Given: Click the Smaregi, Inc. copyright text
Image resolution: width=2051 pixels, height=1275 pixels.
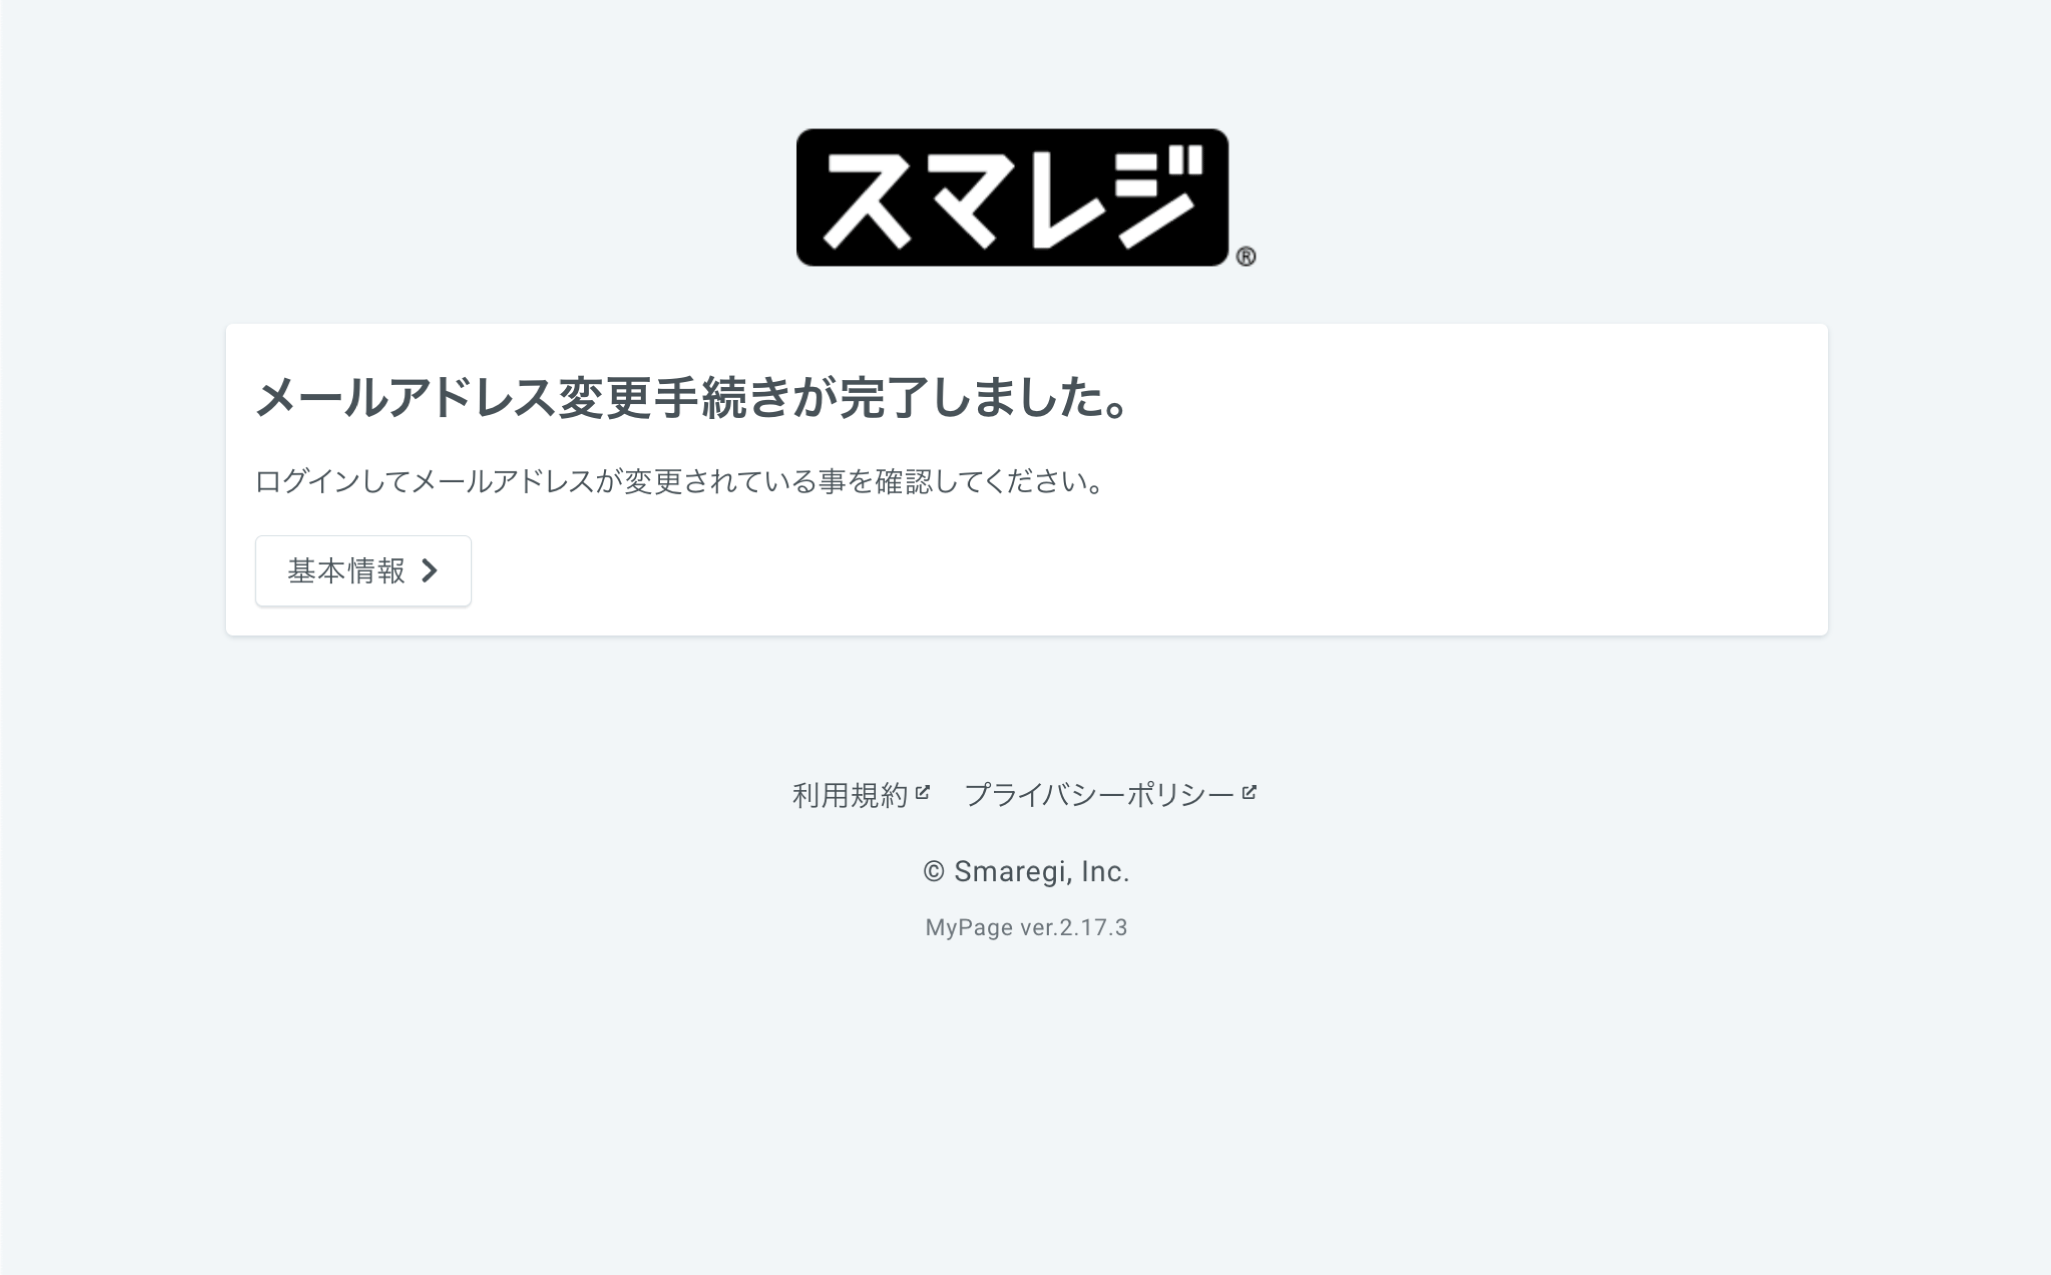Looking at the screenshot, I should pos(1041,872).
